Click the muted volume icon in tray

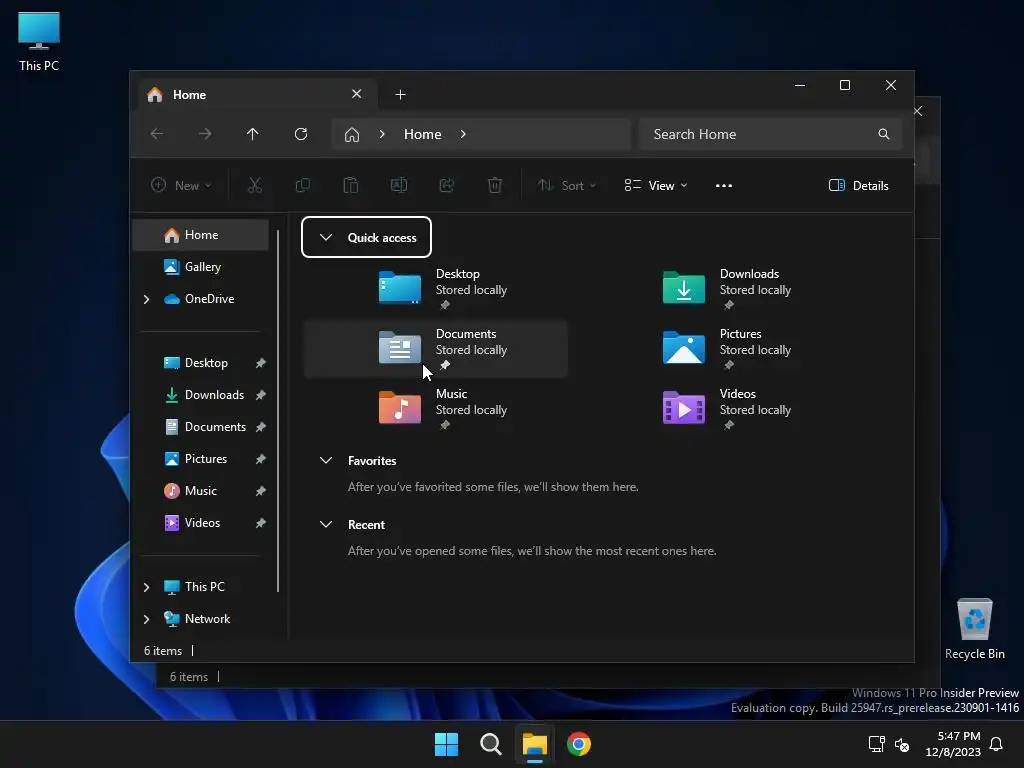click(x=903, y=744)
